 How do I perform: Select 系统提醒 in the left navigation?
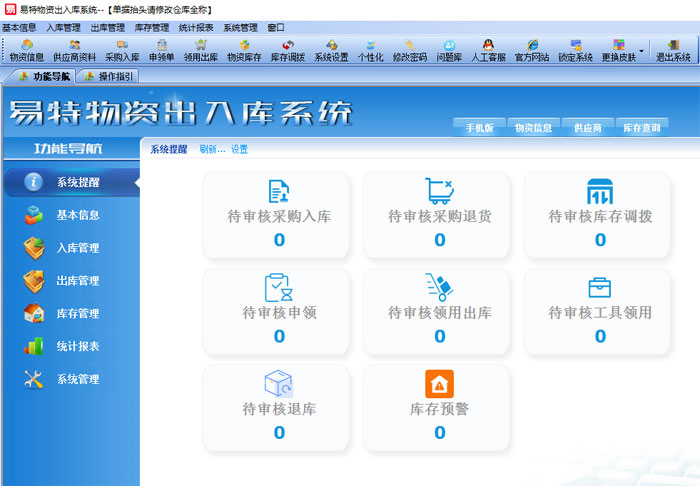[71, 182]
